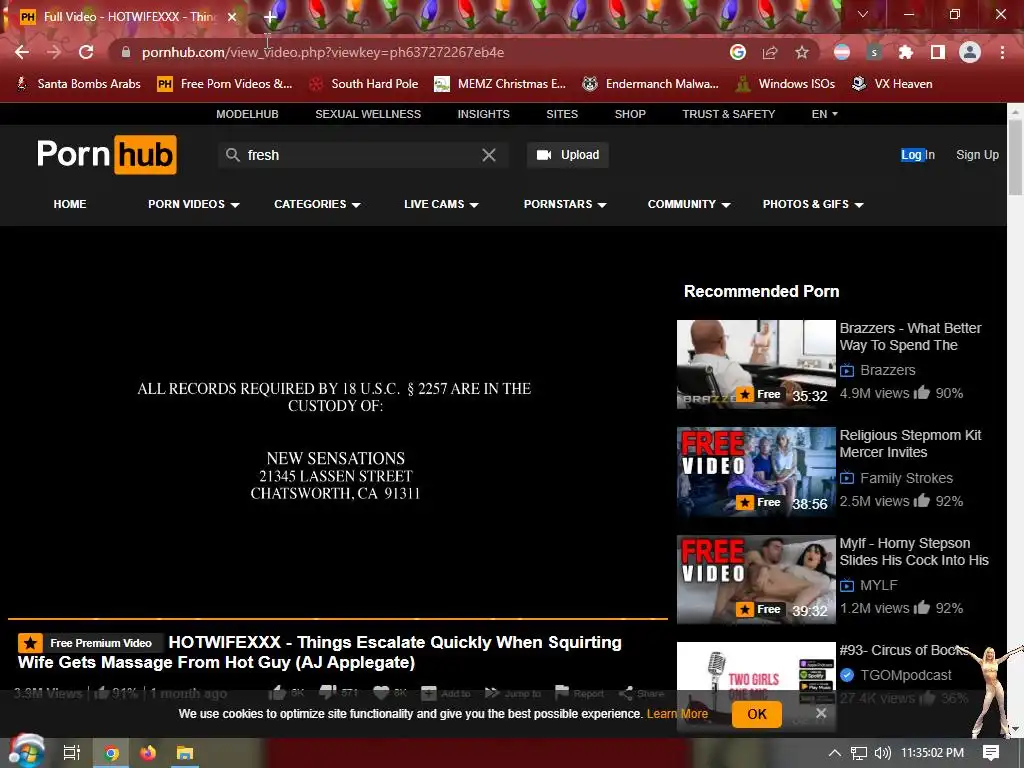
Task: Click the Log In link
Action: pyautogui.click(x=918, y=155)
